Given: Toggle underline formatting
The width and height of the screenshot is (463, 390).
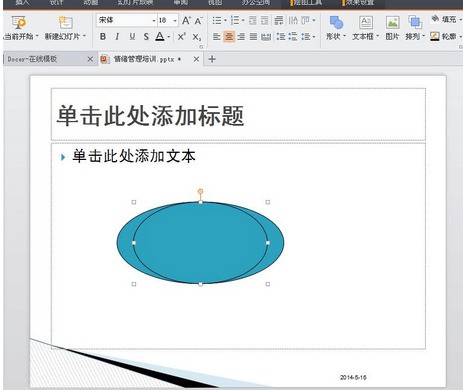Looking at the screenshot, I should click(132, 36).
